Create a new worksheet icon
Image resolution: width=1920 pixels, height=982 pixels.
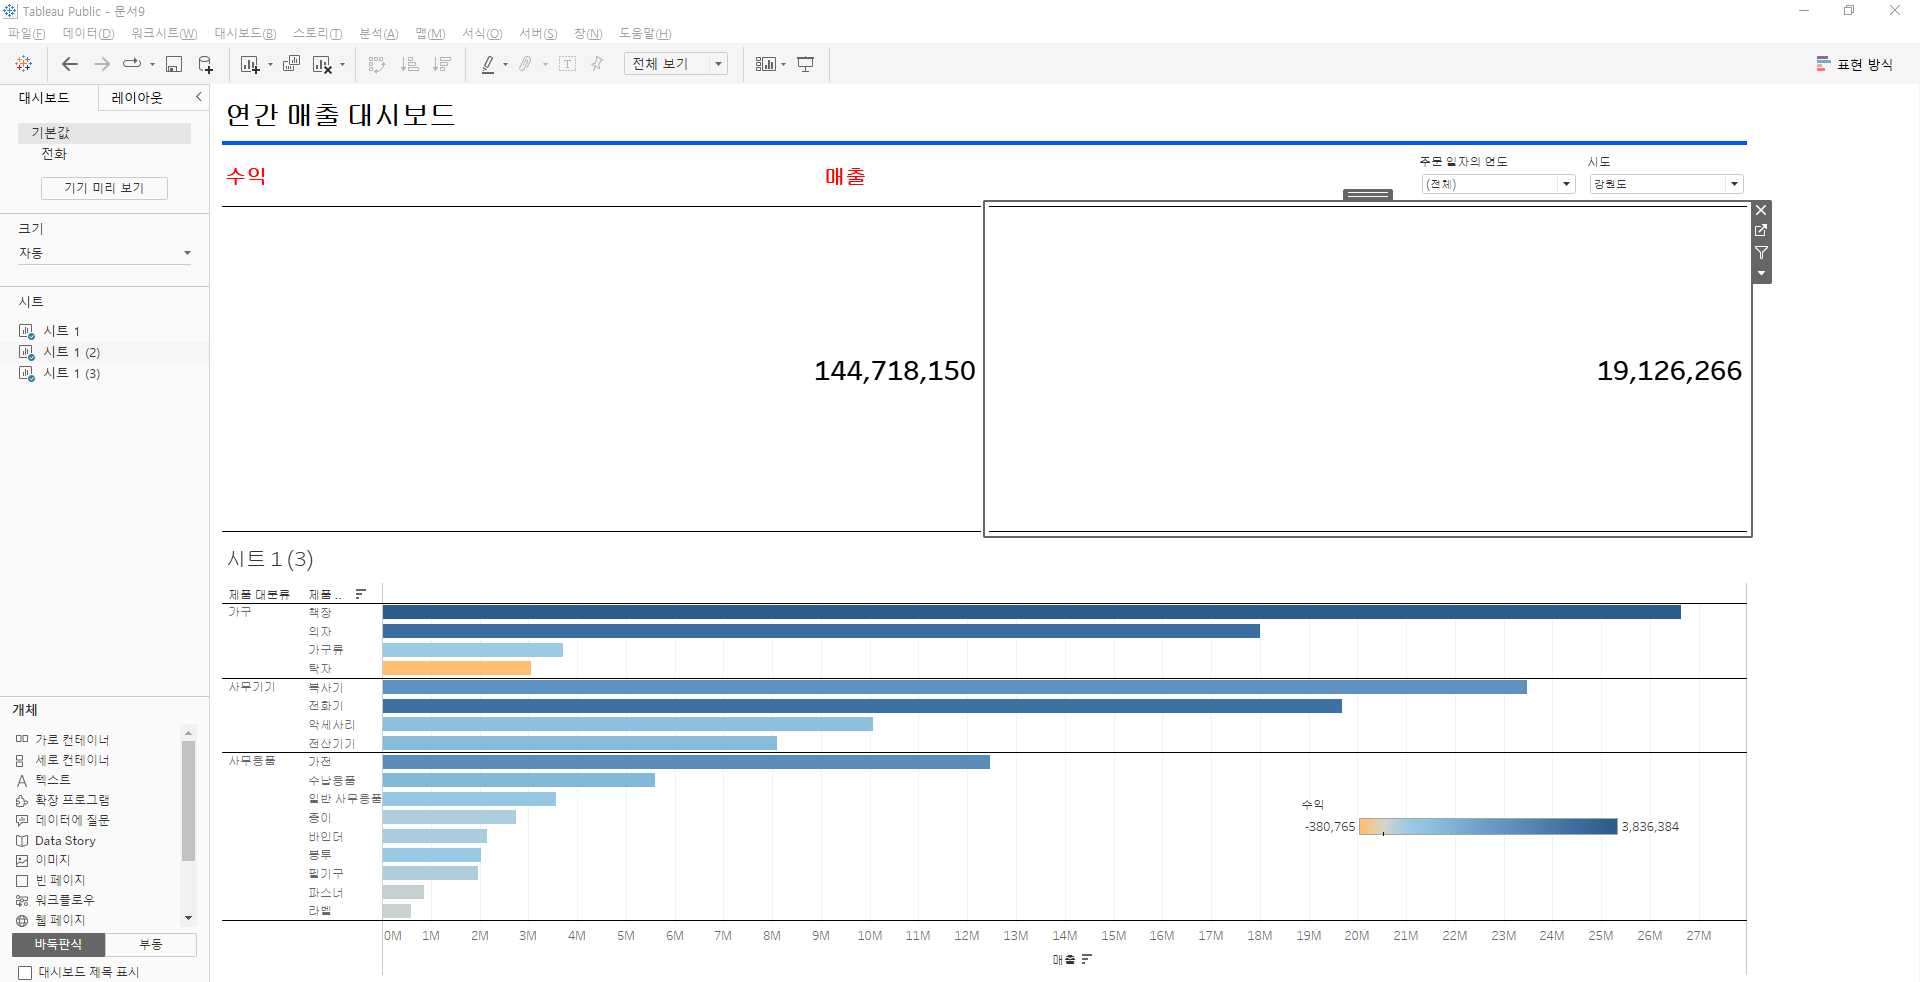point(249,64)
